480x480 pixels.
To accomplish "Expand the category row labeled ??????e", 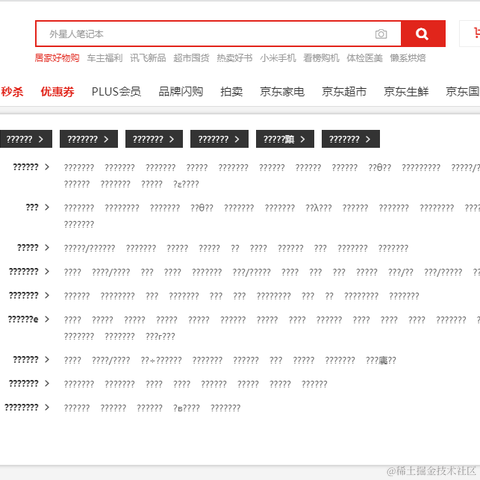I will click(28, 320).
